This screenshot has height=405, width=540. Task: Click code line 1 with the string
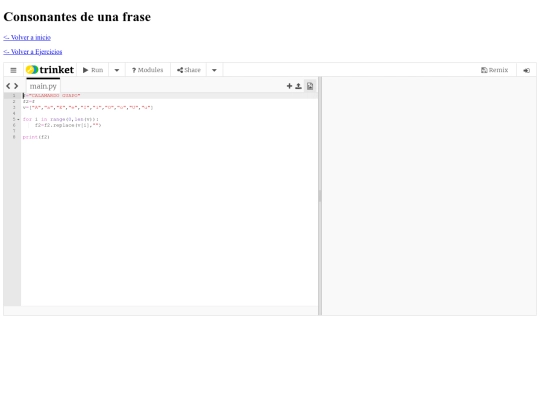pyautogui.click(x=52, y=95)
